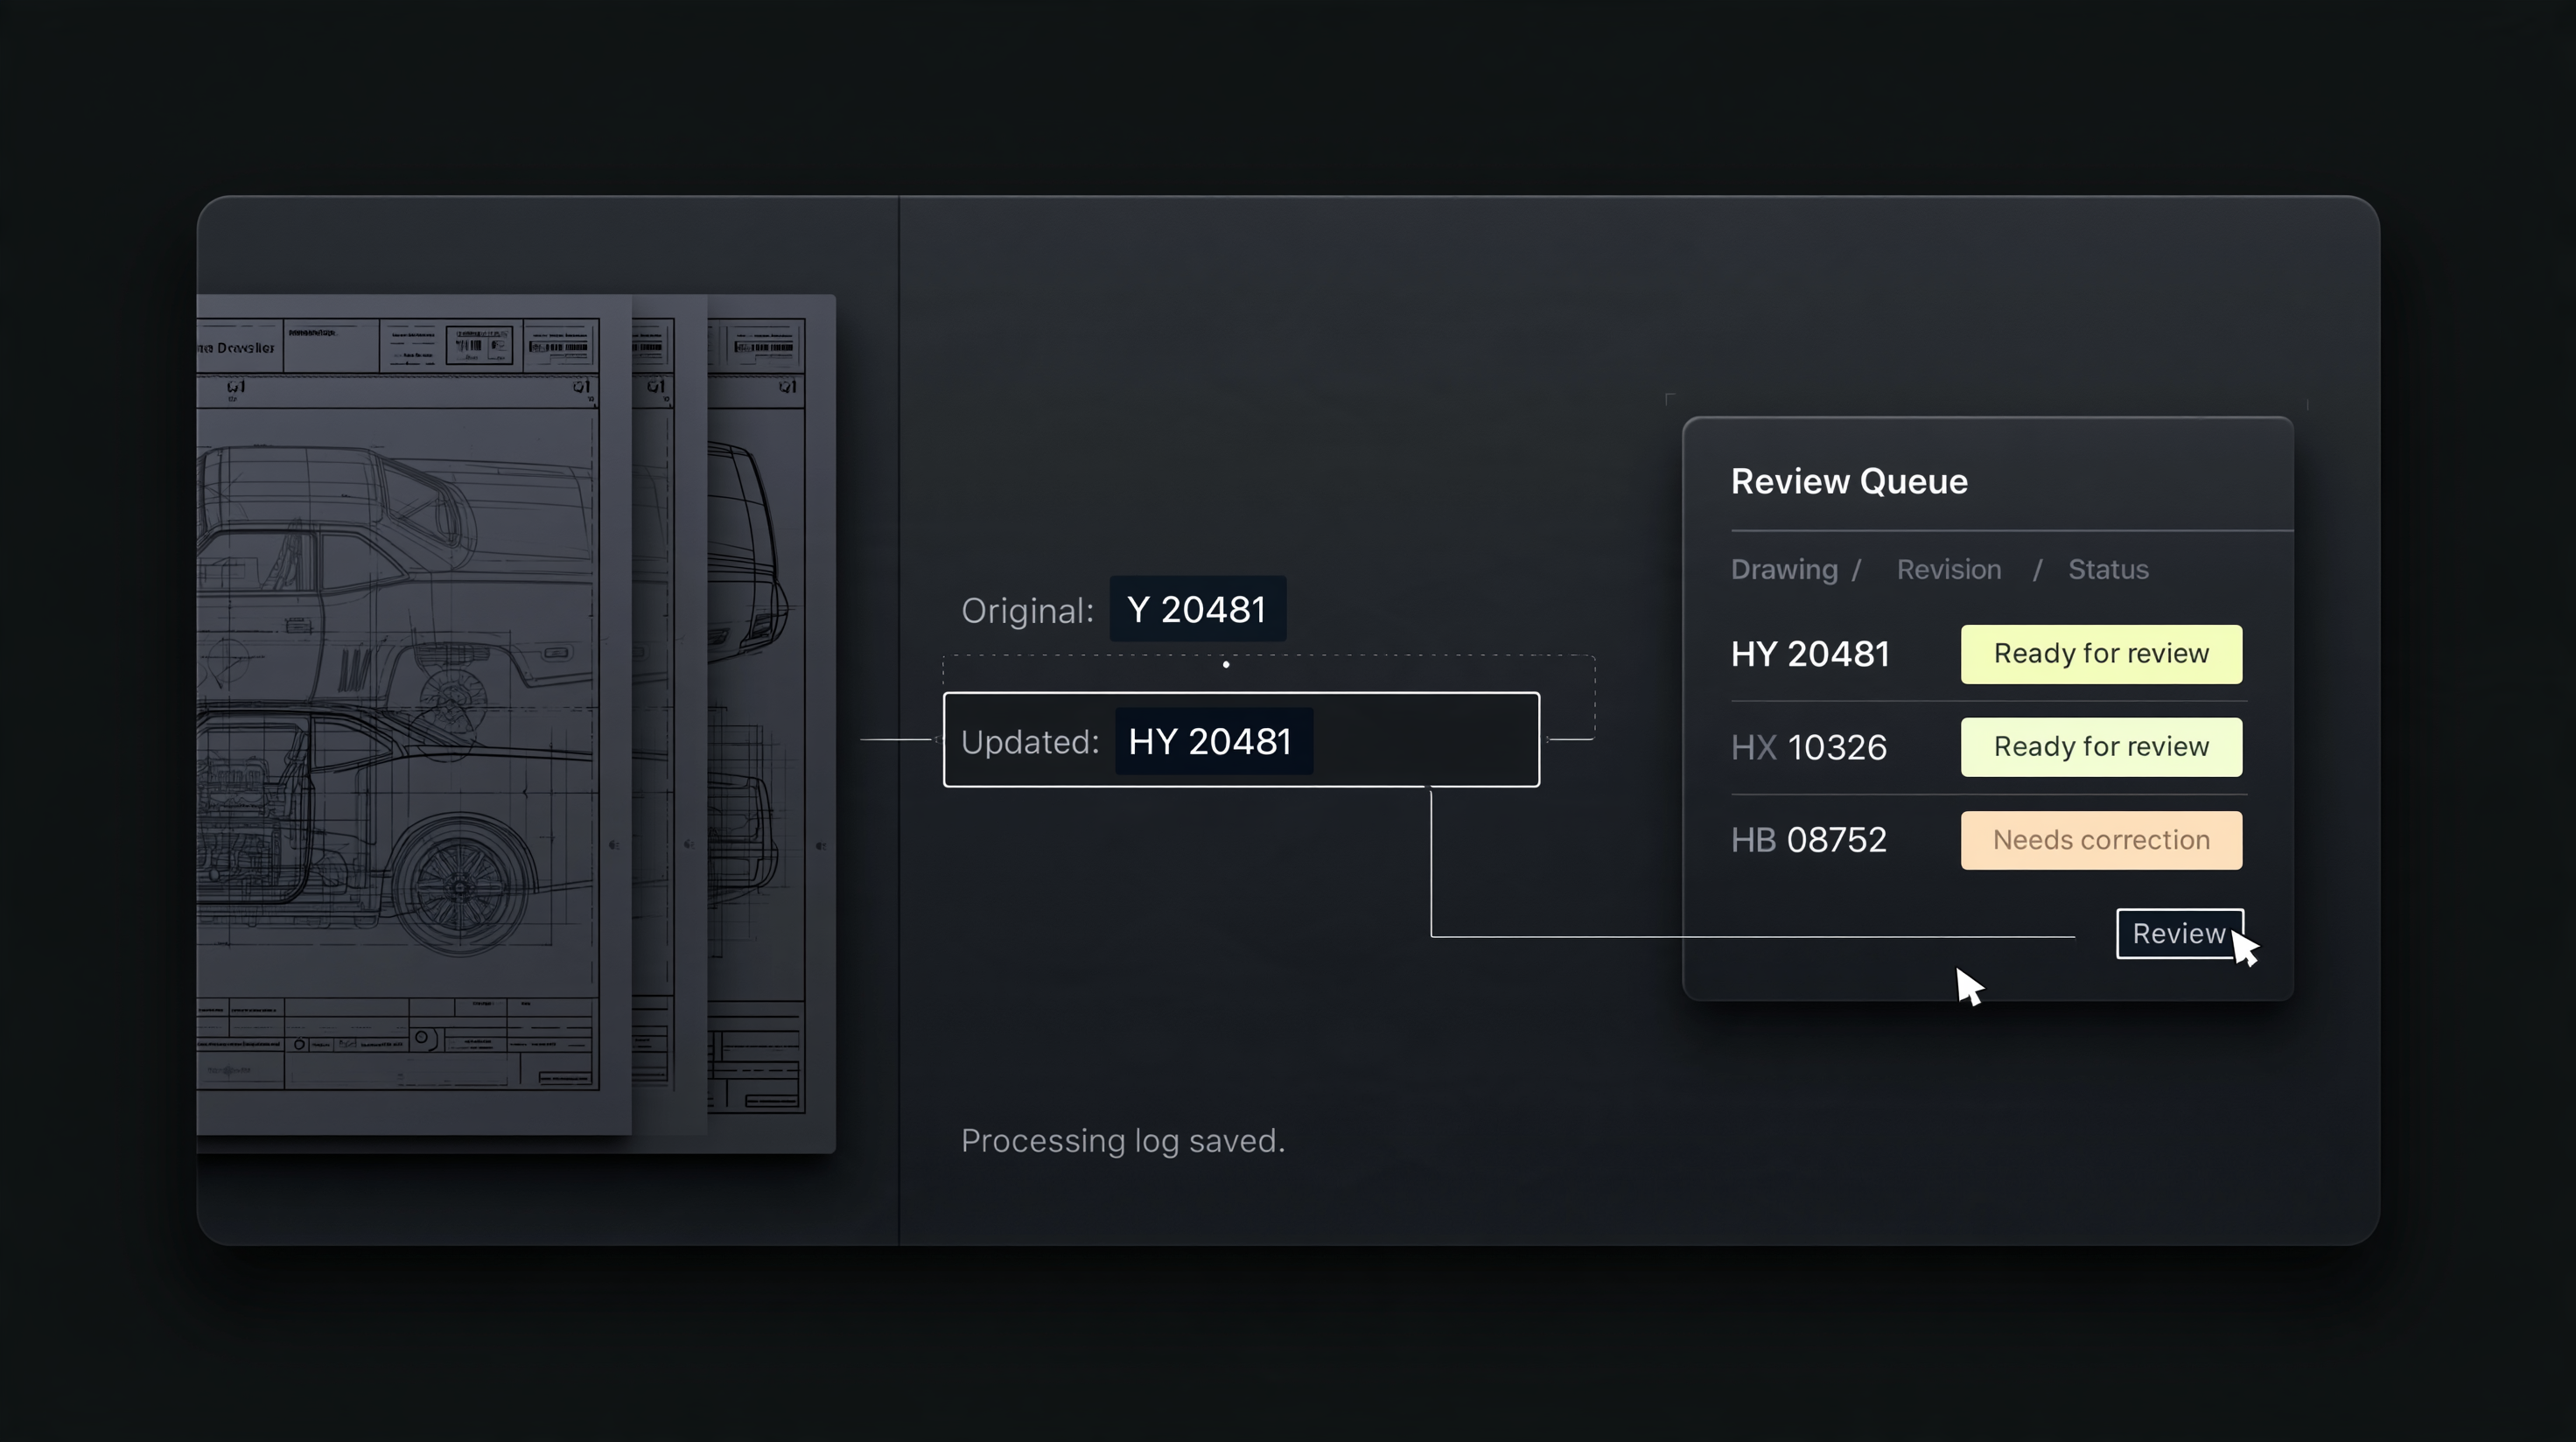2576x1442 pixels.
Task: Click the Needs correction status badge
Action: (2101, 840)
